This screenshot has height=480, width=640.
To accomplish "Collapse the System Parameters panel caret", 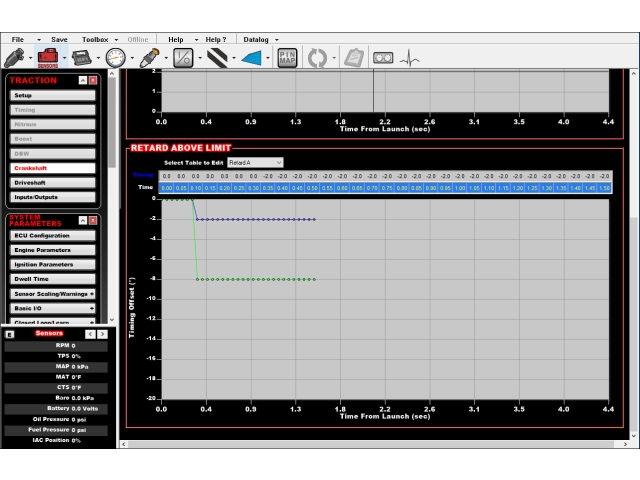I will 83,220.
